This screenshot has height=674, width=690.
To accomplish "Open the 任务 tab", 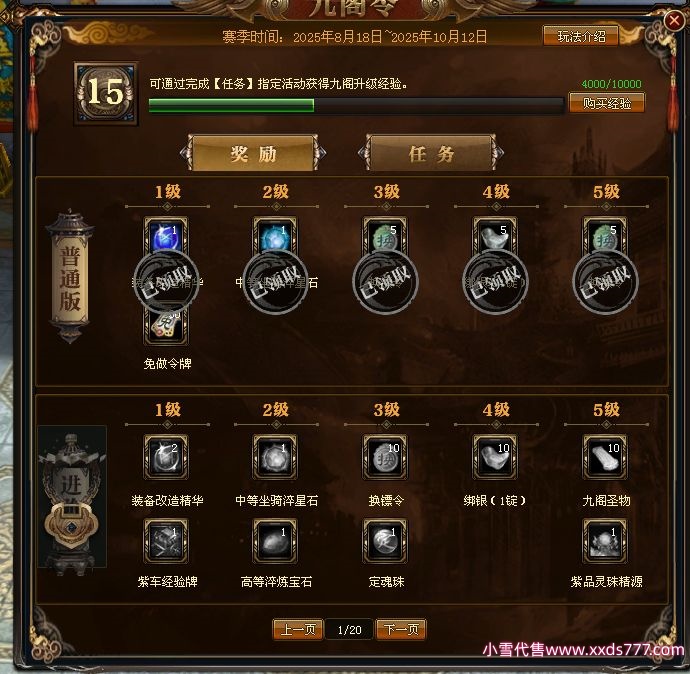I will click(431, 154).
